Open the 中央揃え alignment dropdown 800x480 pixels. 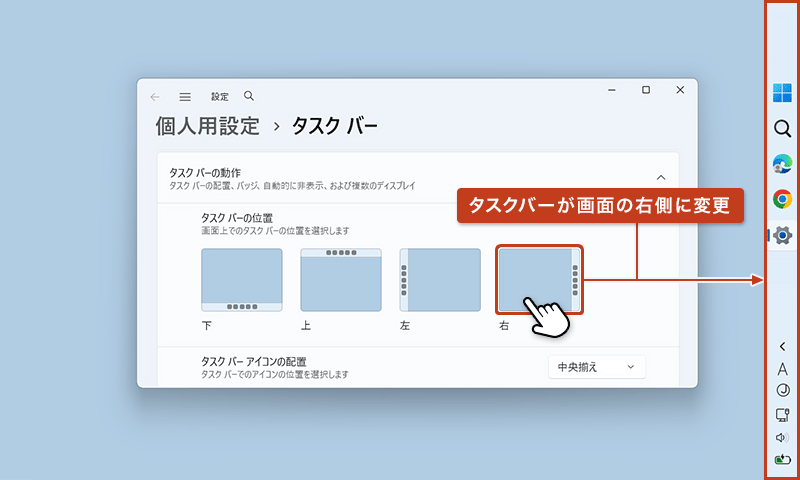pyautogui.click(x=596, y=367)
